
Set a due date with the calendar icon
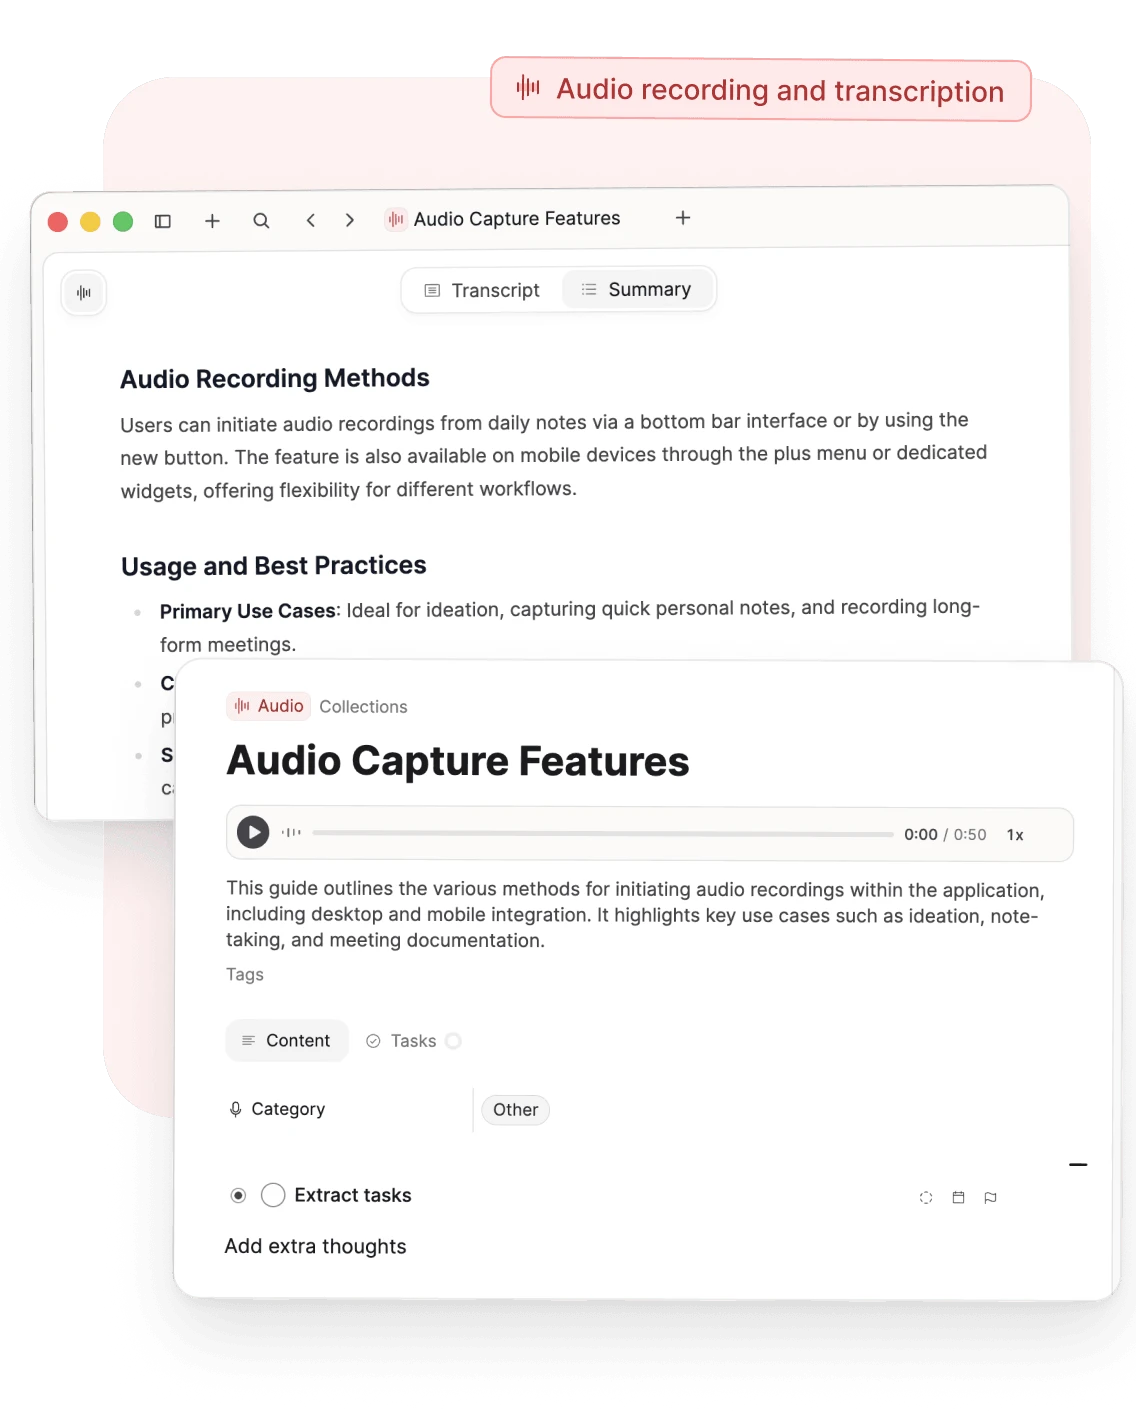[958, 1198]
